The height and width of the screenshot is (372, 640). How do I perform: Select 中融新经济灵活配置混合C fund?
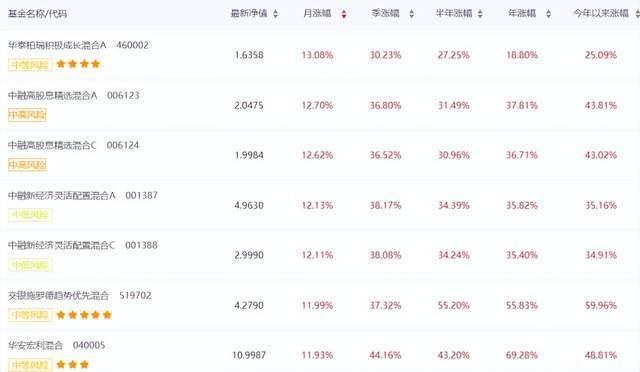[62, 245]
